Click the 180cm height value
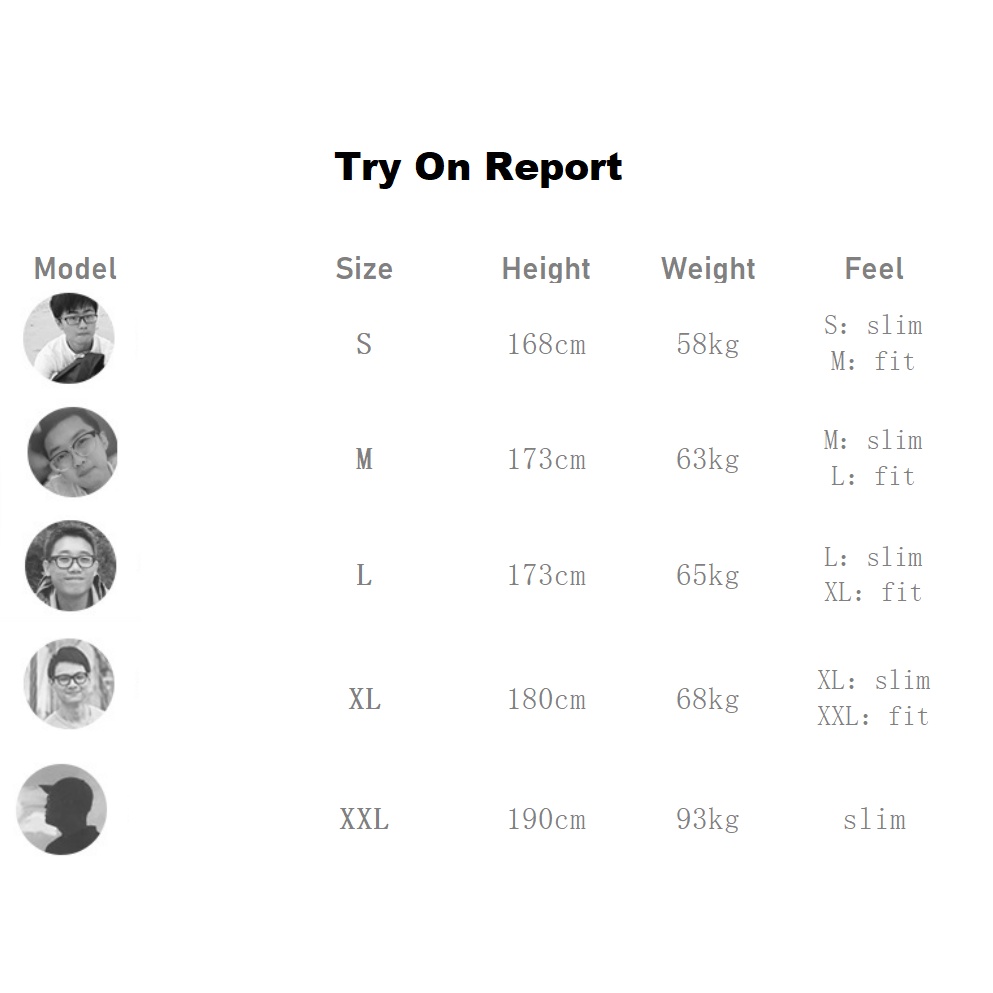The height and width of the screenshot is (993, 993). tap(546, 700)
